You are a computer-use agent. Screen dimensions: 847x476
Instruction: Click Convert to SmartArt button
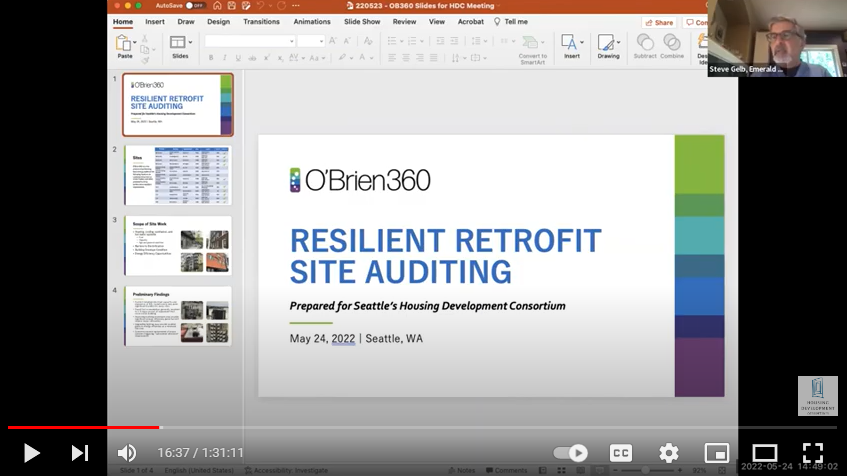(x=533, y=49)
